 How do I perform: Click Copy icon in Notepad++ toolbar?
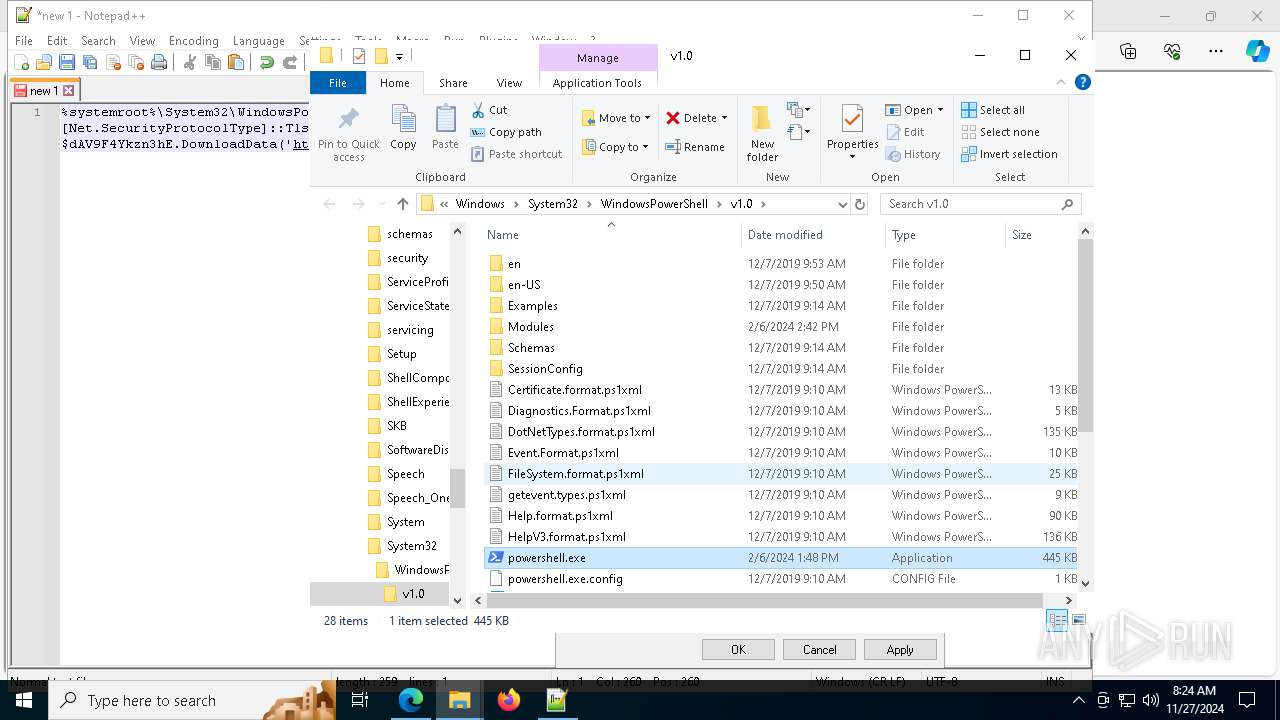213,63
